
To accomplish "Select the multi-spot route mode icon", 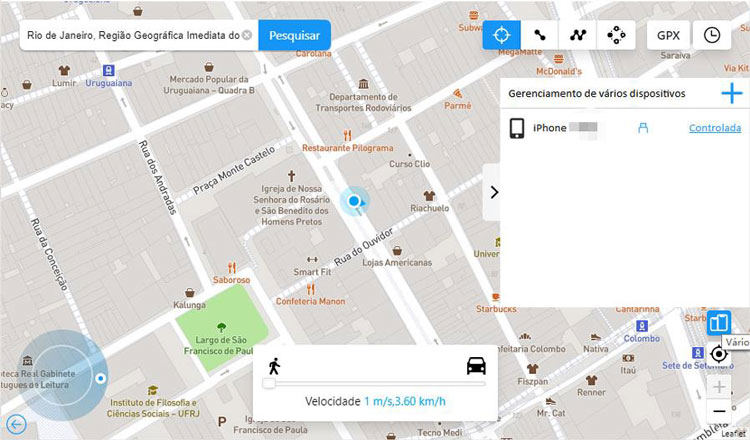I will tap(578, 34).
